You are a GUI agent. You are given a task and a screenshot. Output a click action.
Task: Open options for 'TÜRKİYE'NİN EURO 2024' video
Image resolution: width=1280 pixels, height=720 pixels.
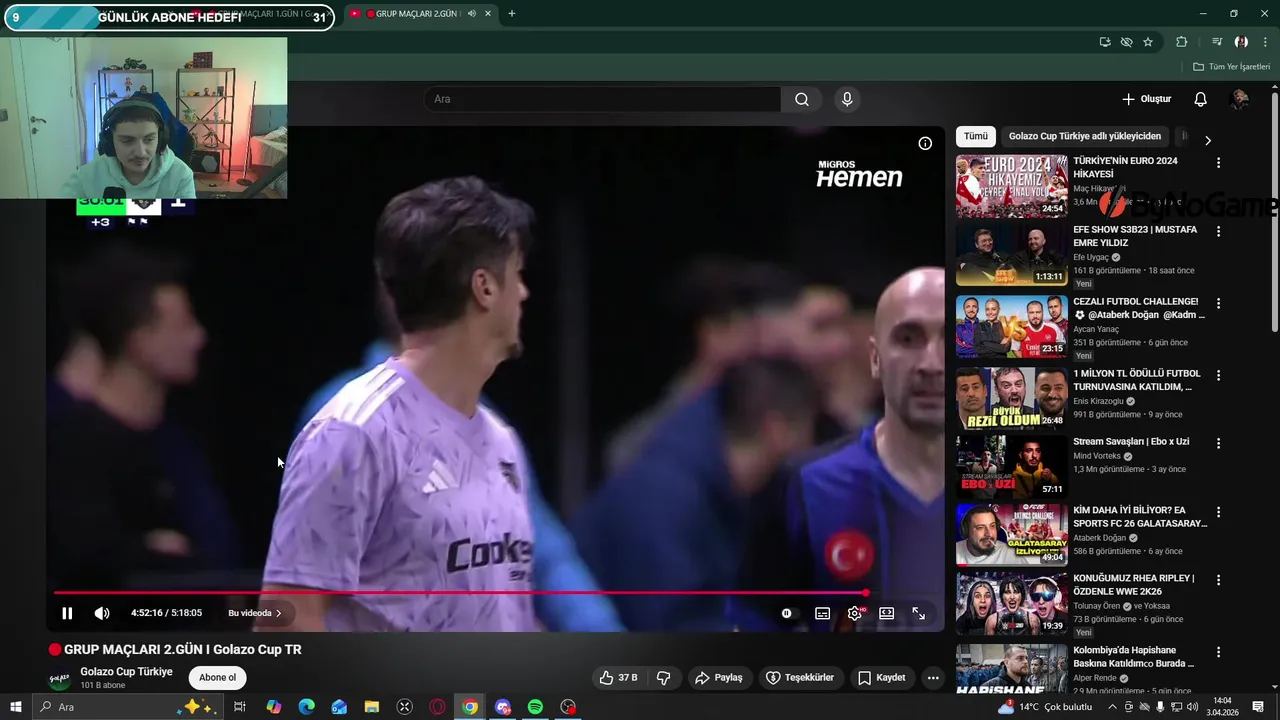tap(1218, 162)
